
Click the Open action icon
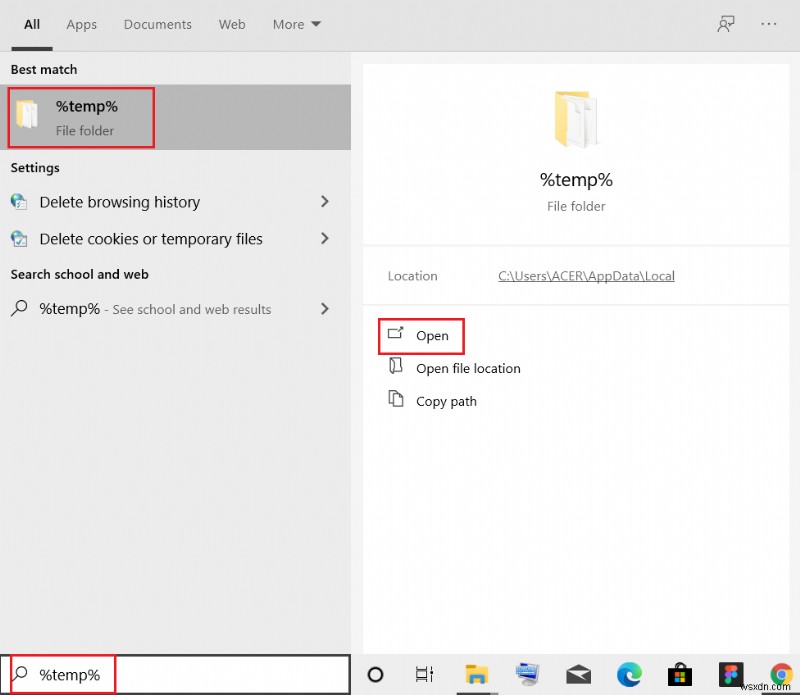coord(395,333)
